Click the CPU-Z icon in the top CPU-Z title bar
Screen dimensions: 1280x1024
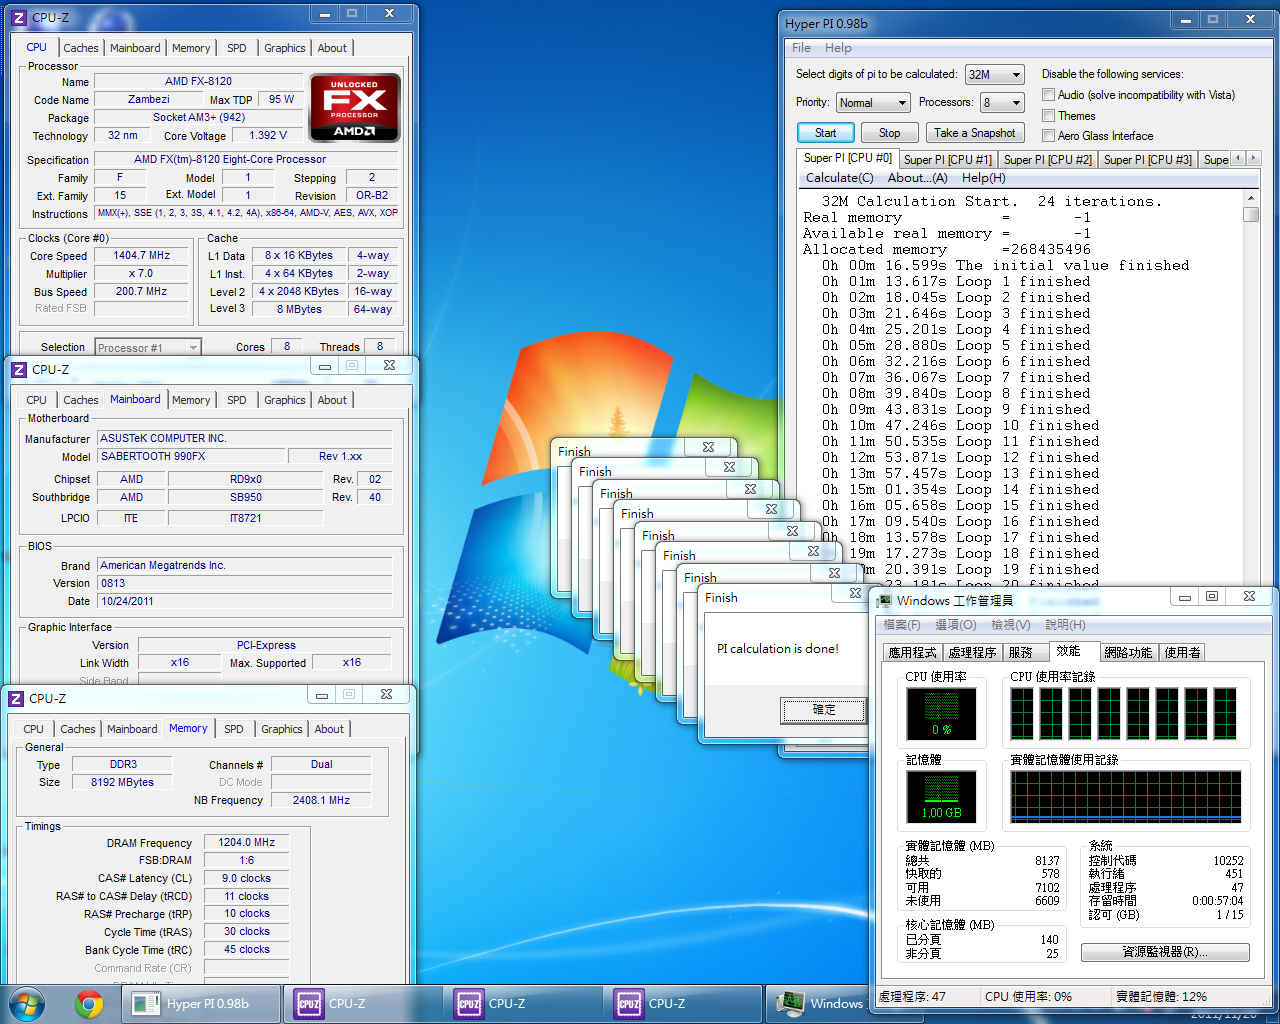18,17
